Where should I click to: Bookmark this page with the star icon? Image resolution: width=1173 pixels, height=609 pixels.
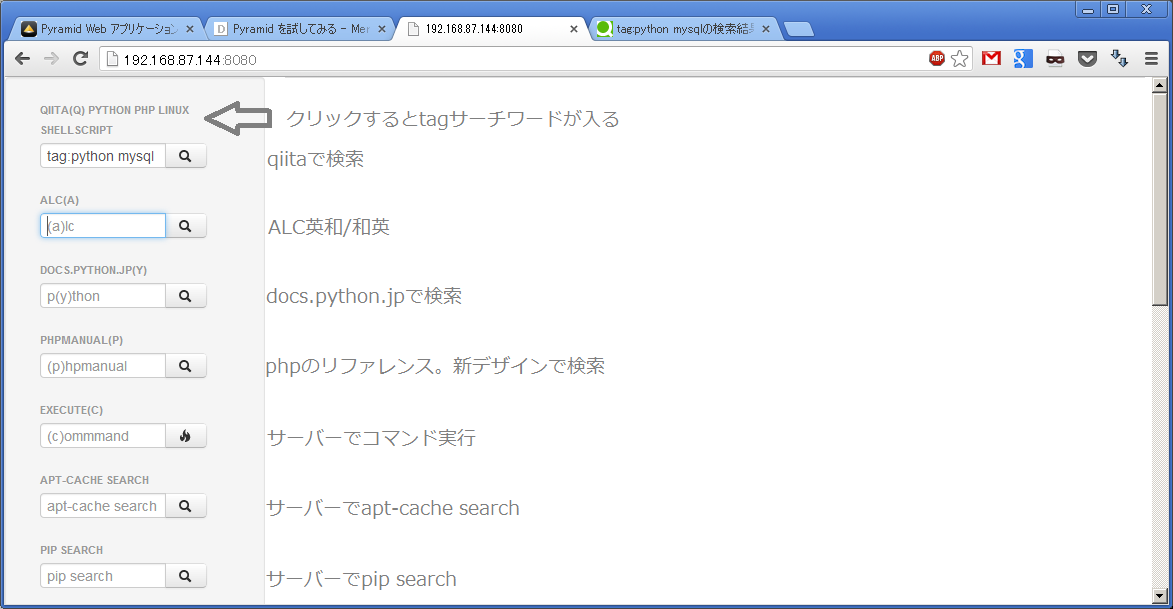click(960, 58)
